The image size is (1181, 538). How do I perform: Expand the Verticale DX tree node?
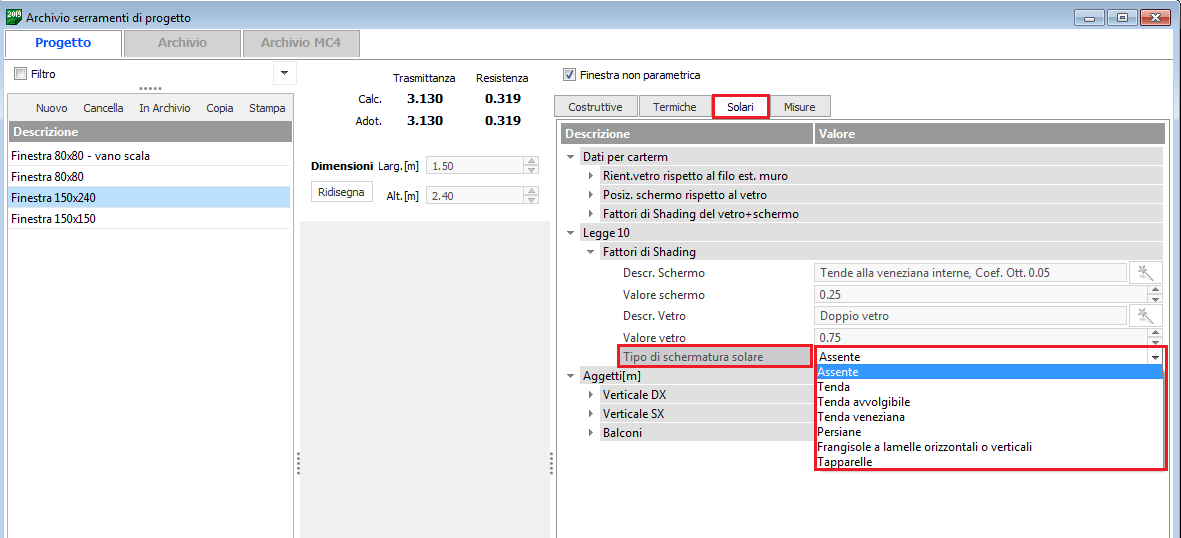point(591,395)
